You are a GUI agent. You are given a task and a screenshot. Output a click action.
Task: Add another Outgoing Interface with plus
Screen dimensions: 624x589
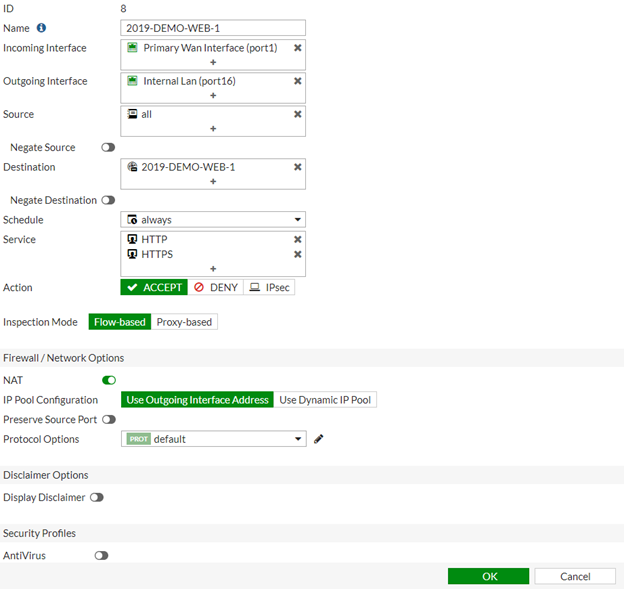213,96
